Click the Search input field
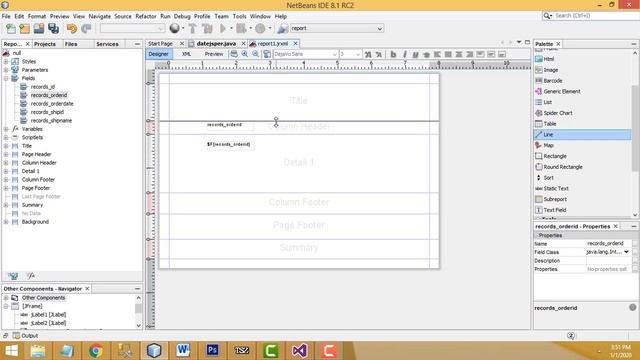The width and height of the screenshot is (640, 360). click(594, 16)
